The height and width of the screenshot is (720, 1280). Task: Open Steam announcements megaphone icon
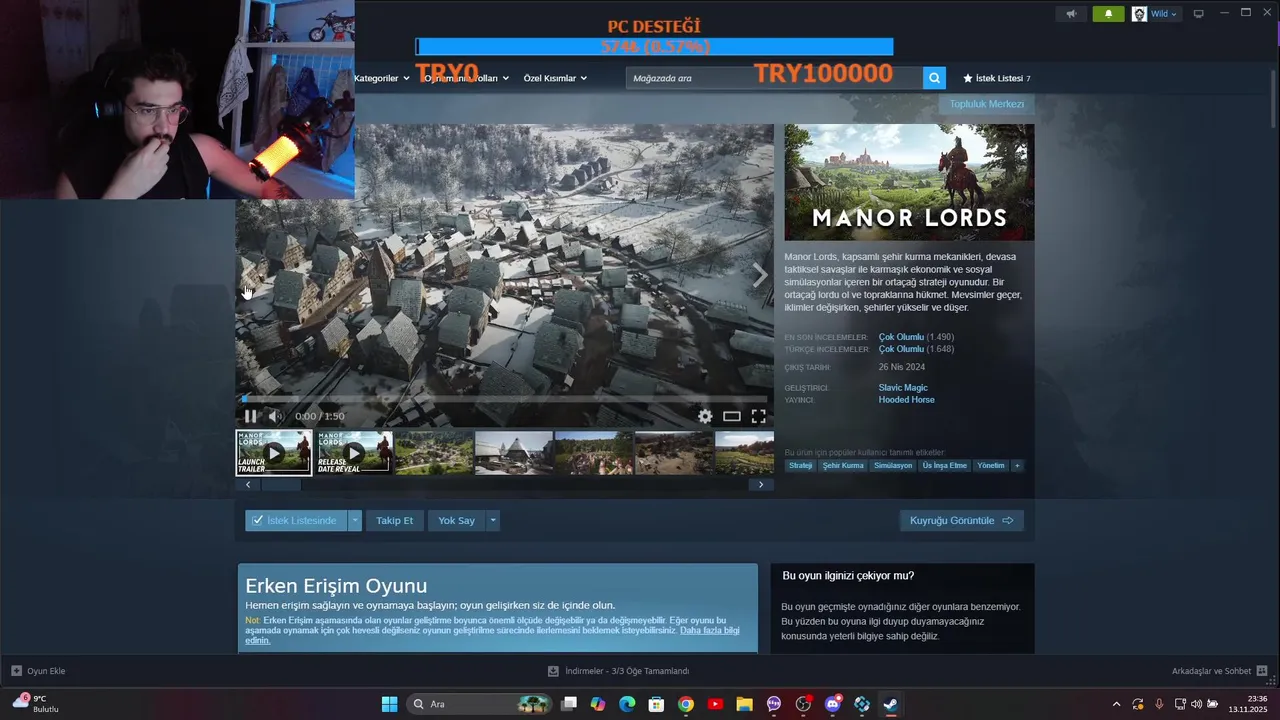coord(1071,14)
